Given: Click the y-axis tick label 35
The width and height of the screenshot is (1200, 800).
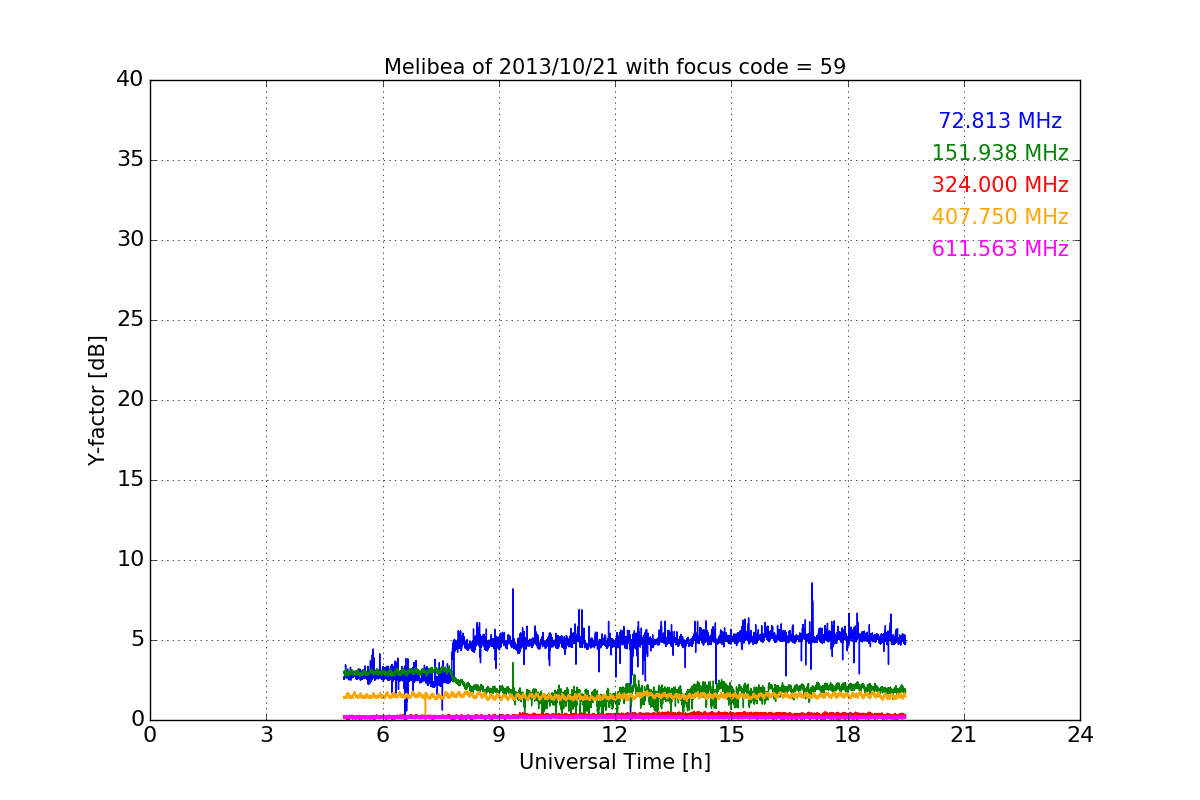Looking at the screenshot, I should 130,160.
